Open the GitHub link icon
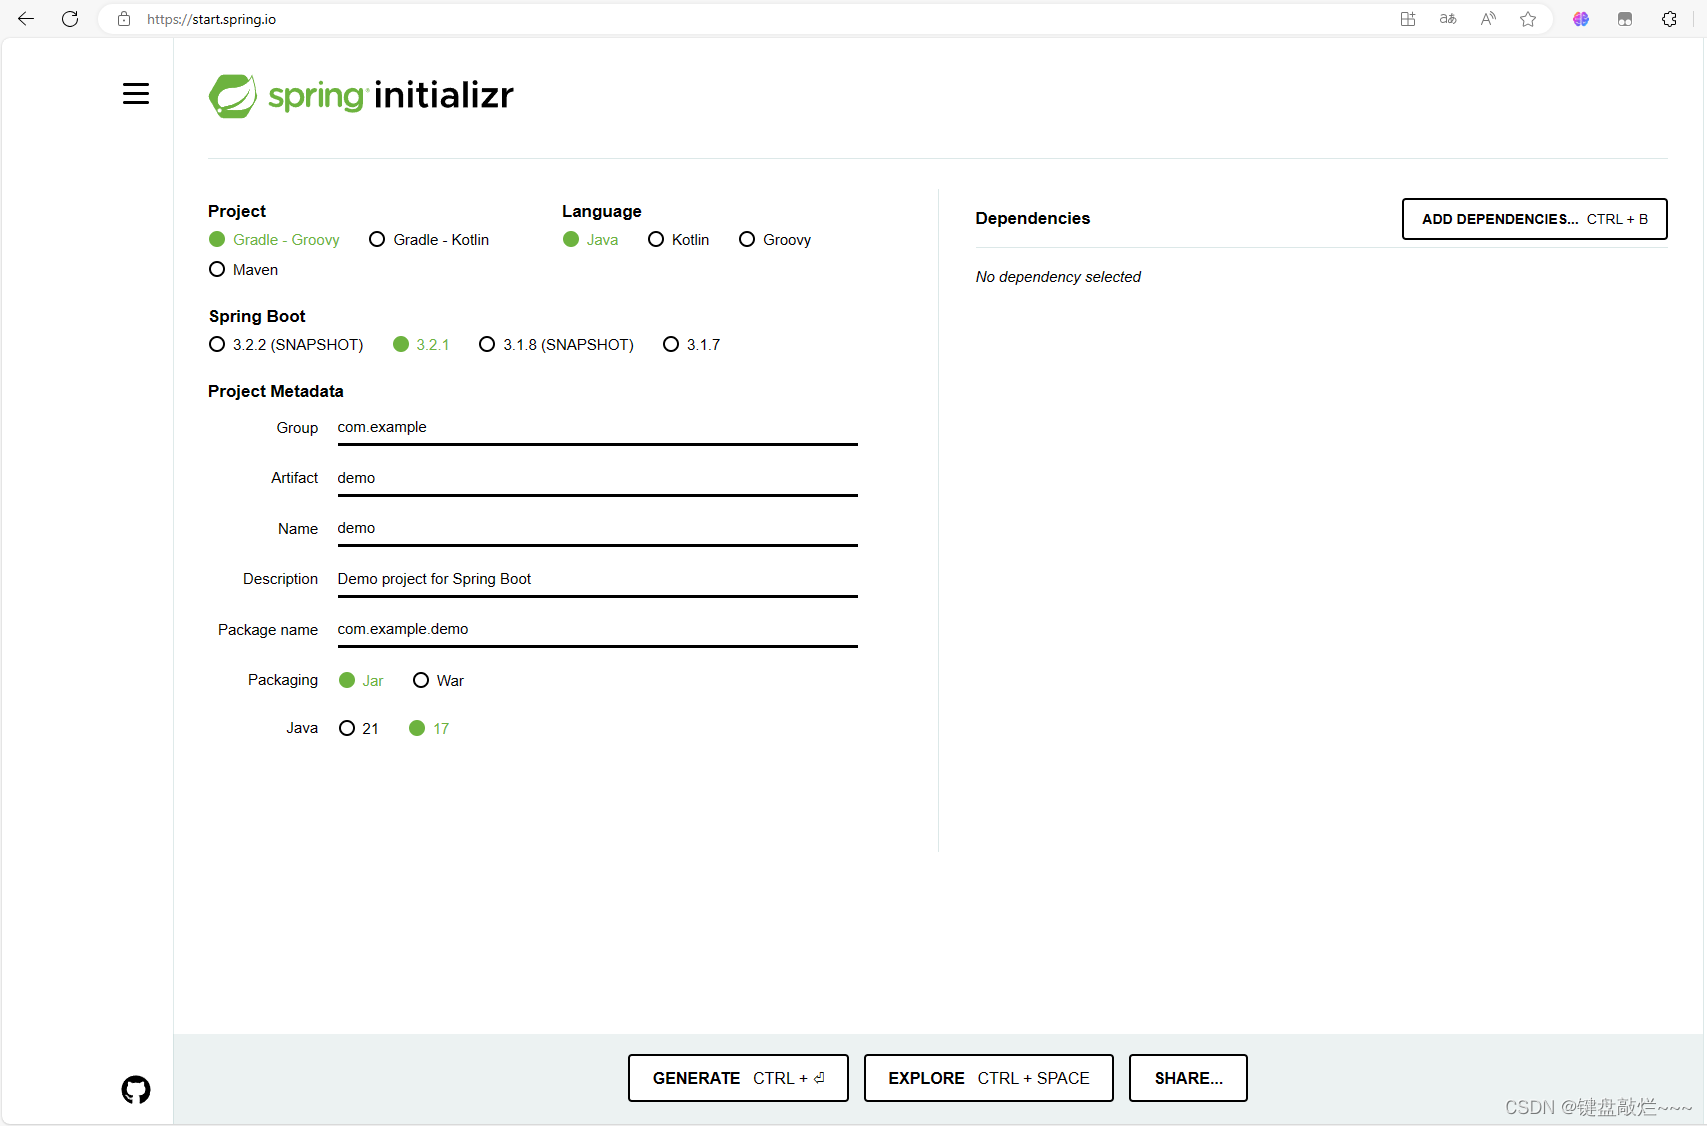This screenshot has width=1707, height=1126. [x=136, y=1089]
